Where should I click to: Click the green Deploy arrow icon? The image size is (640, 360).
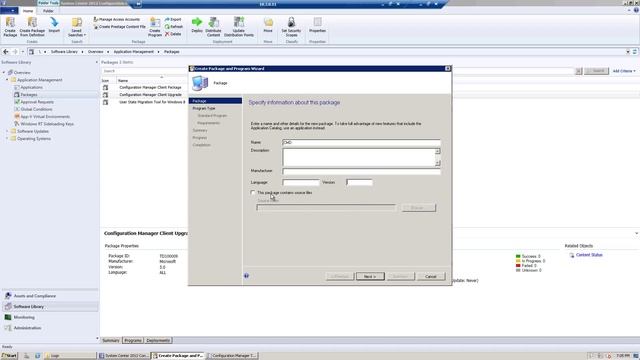click(197, 25)
